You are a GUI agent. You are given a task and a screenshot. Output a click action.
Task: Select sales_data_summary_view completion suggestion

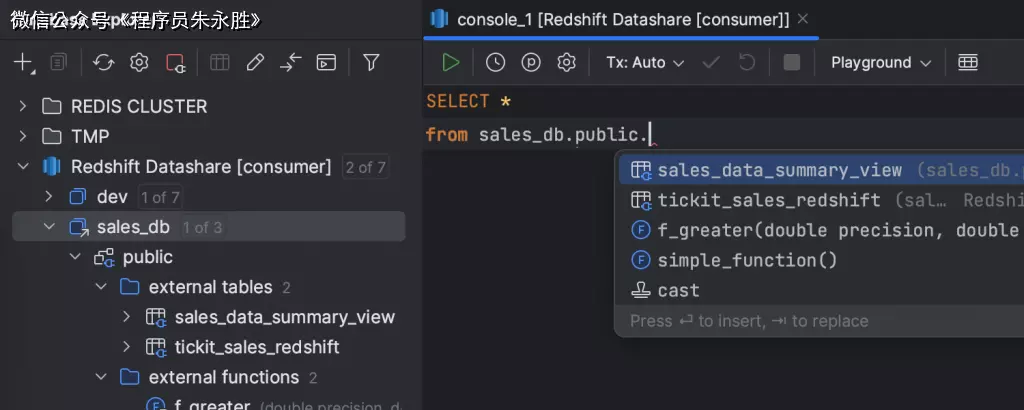pos(779,171)
